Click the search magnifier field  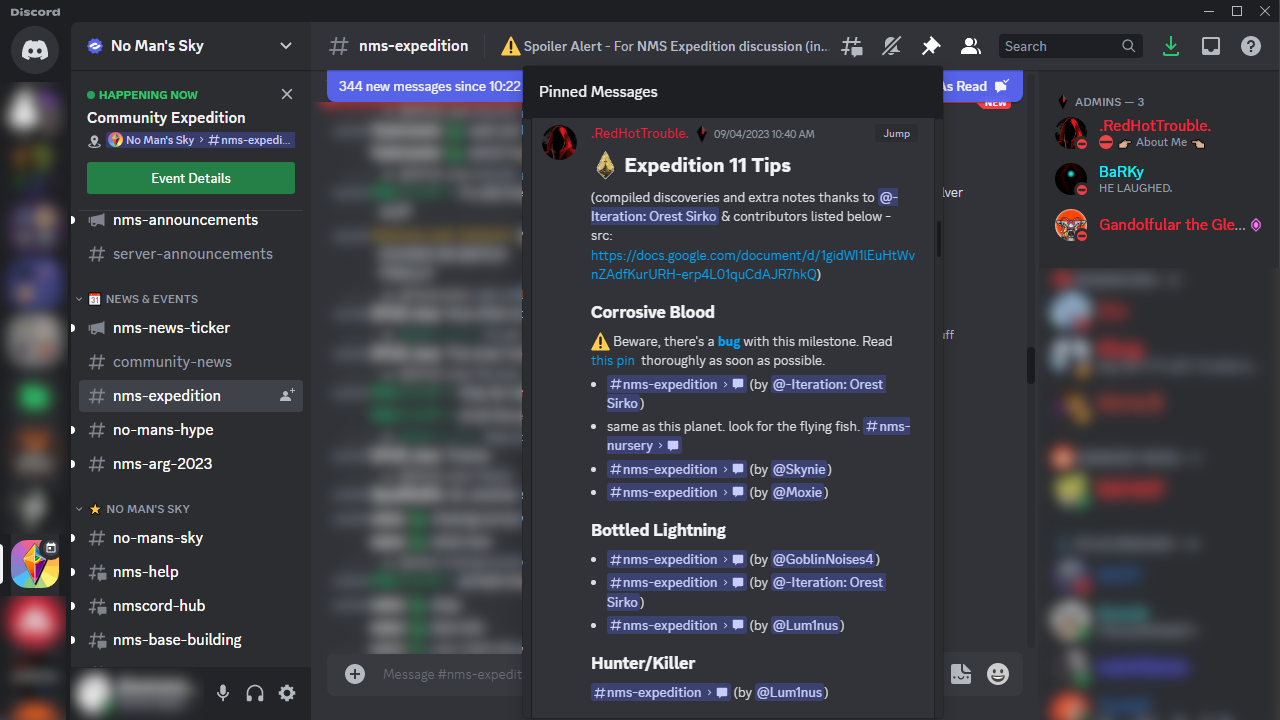coord(1071,46)
